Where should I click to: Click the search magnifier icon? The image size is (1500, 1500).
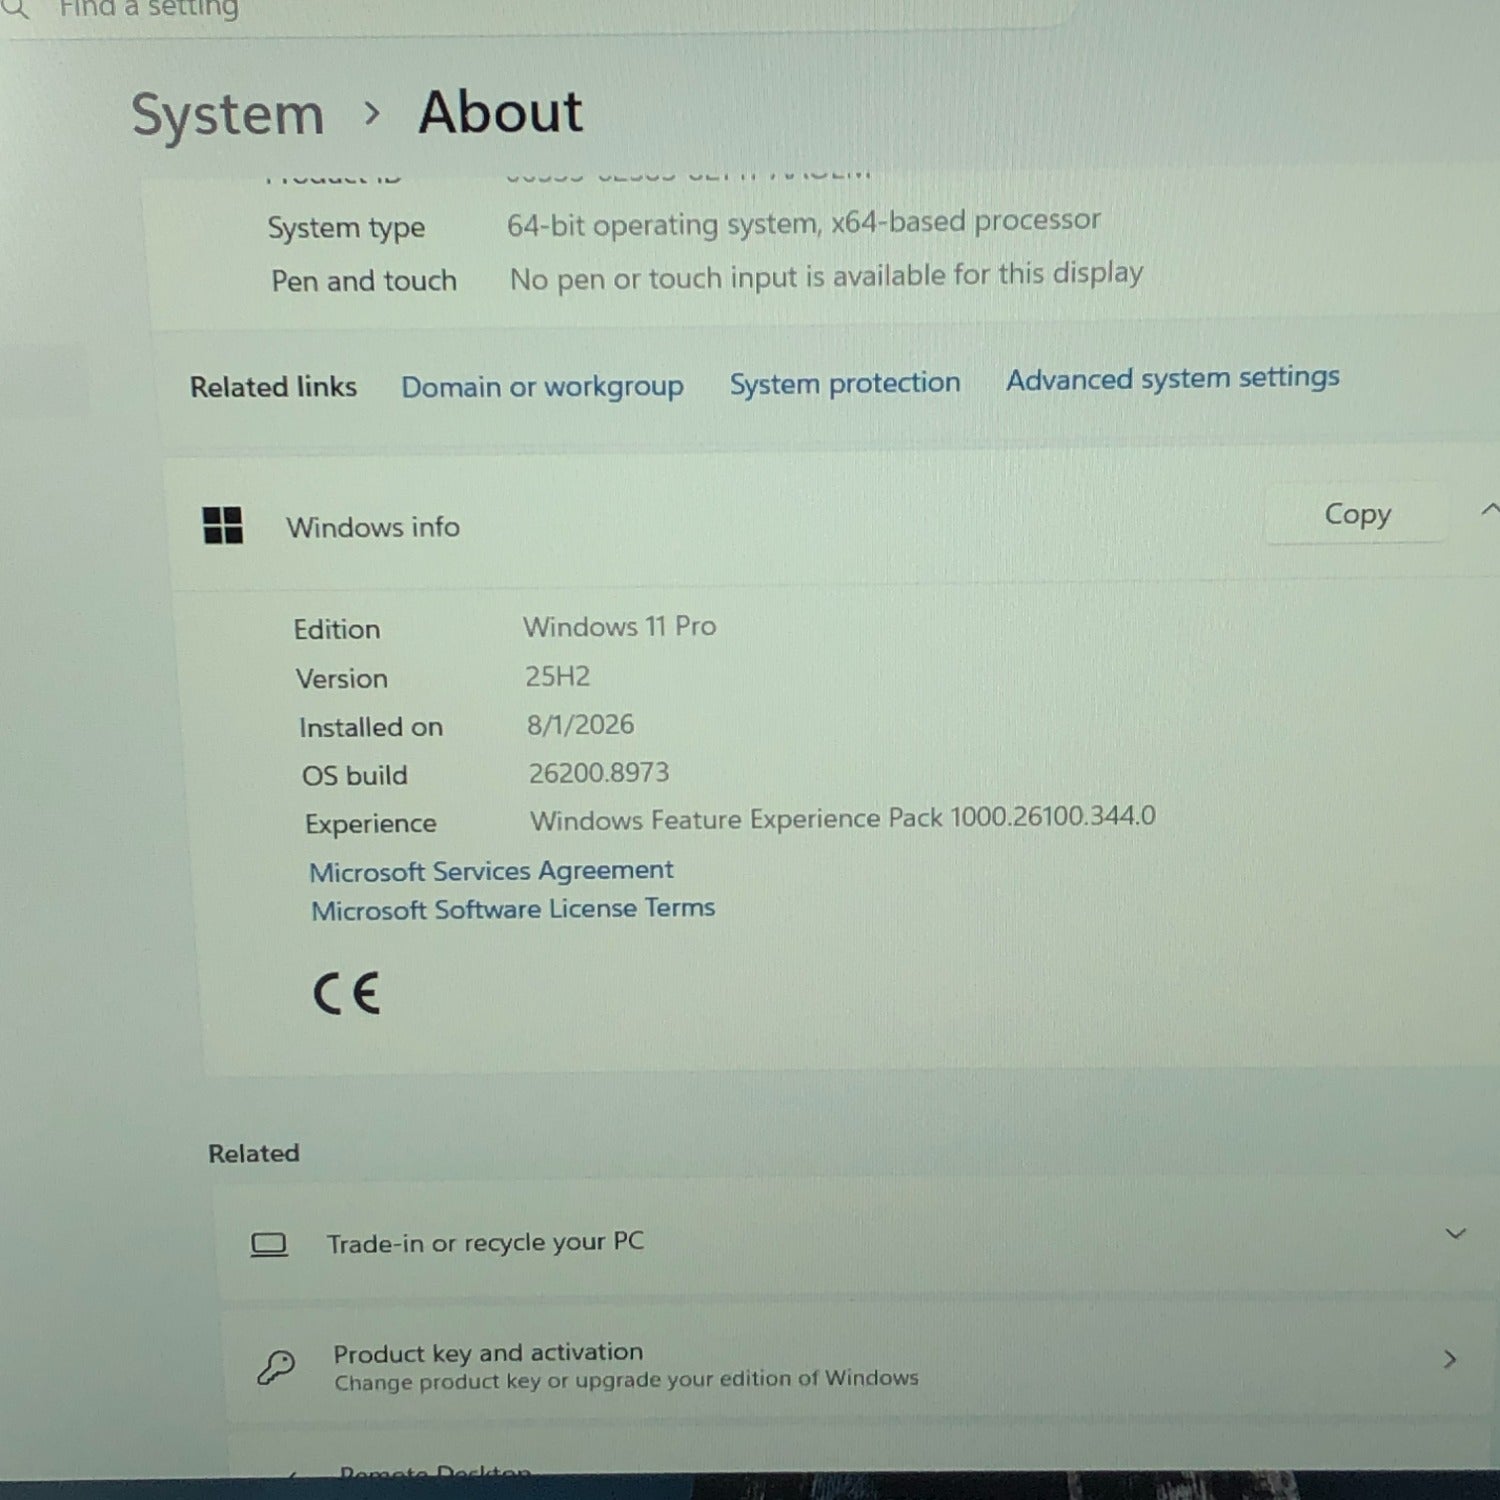point(15,9)
